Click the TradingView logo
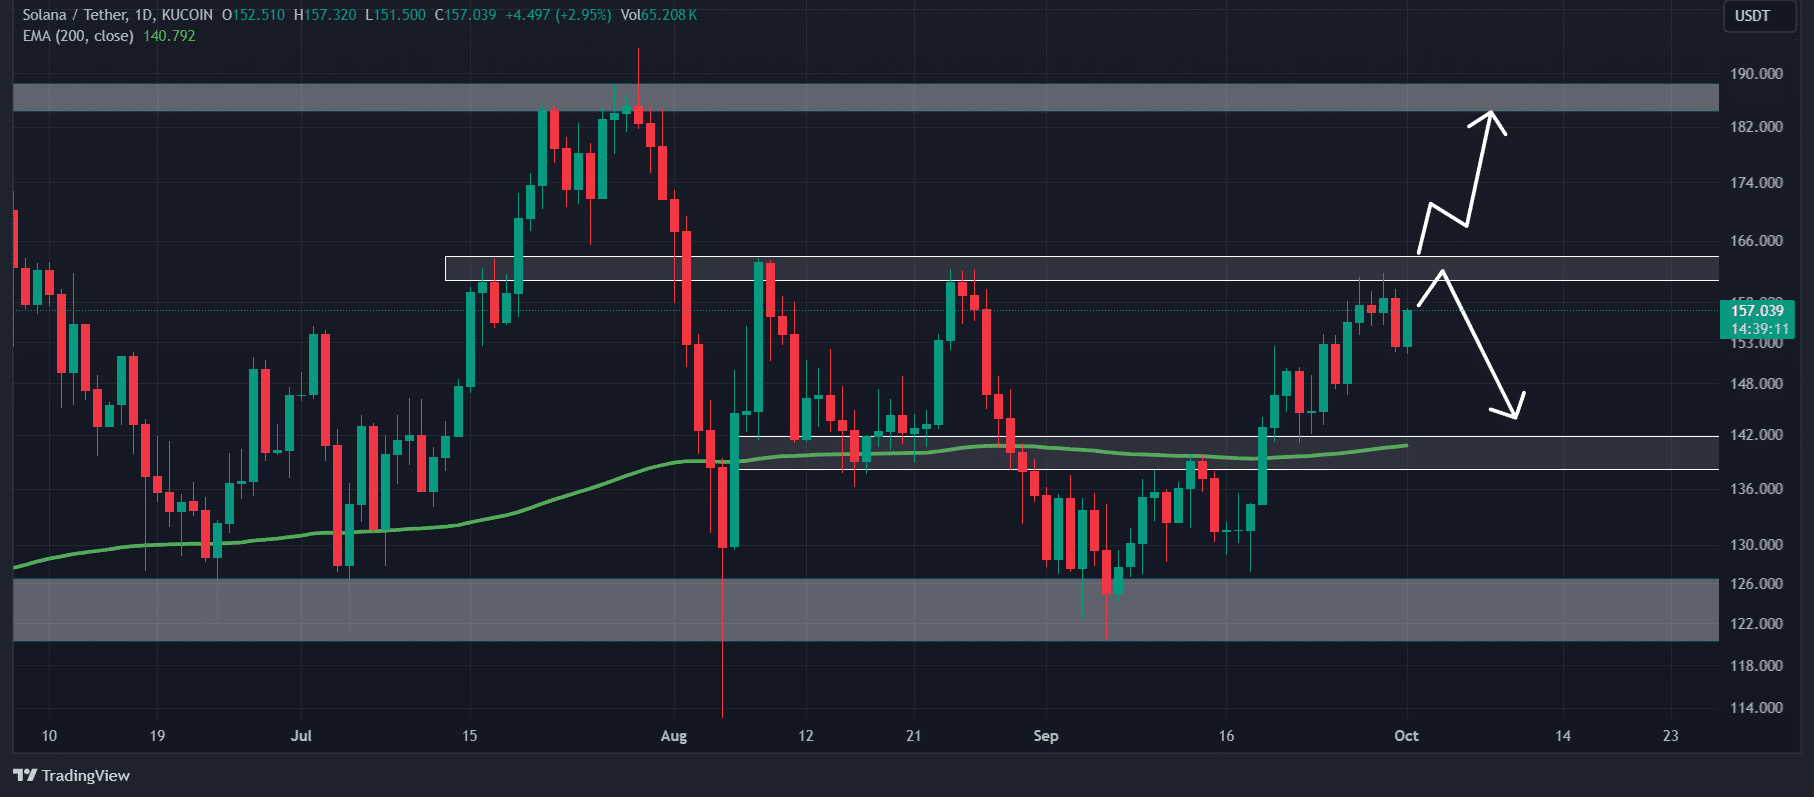The height and width of the screenshot is (797, 1814). [x=72, y=775]
